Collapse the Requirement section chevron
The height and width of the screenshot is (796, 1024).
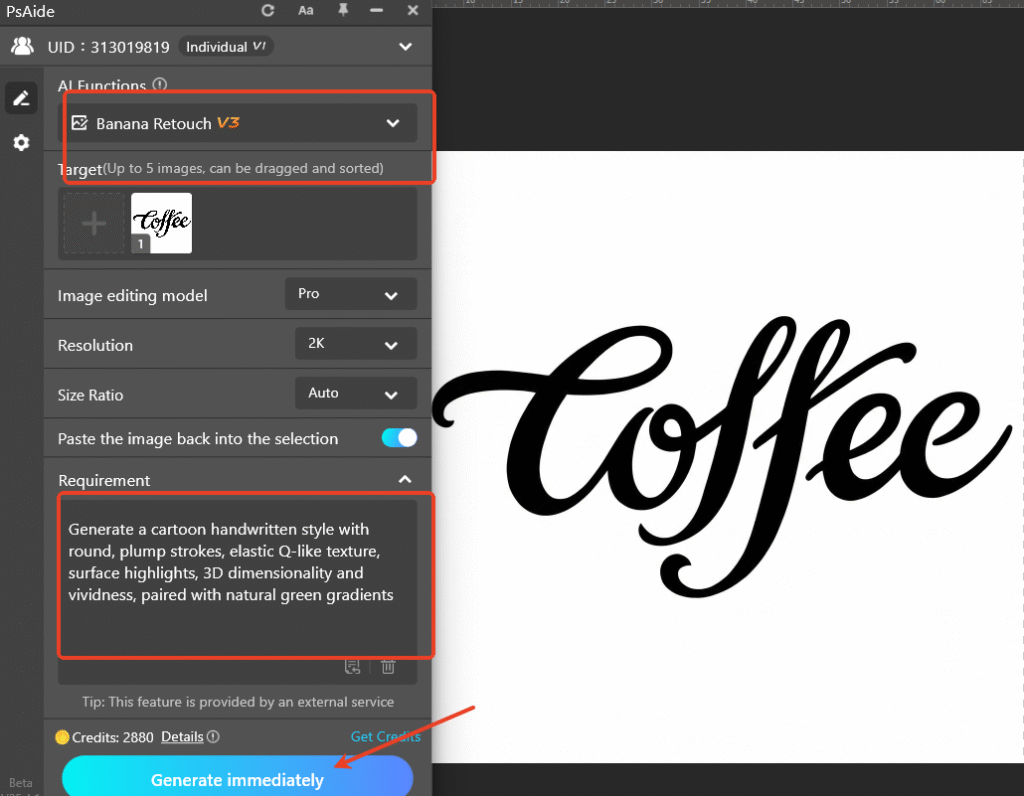[x=404, y=480]
